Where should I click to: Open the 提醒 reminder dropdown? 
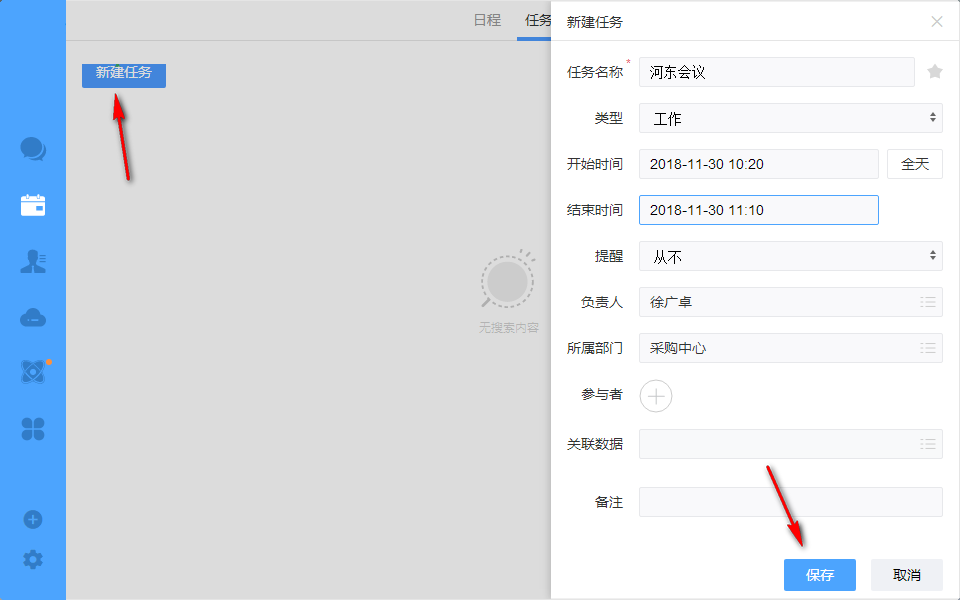point(790,256)
